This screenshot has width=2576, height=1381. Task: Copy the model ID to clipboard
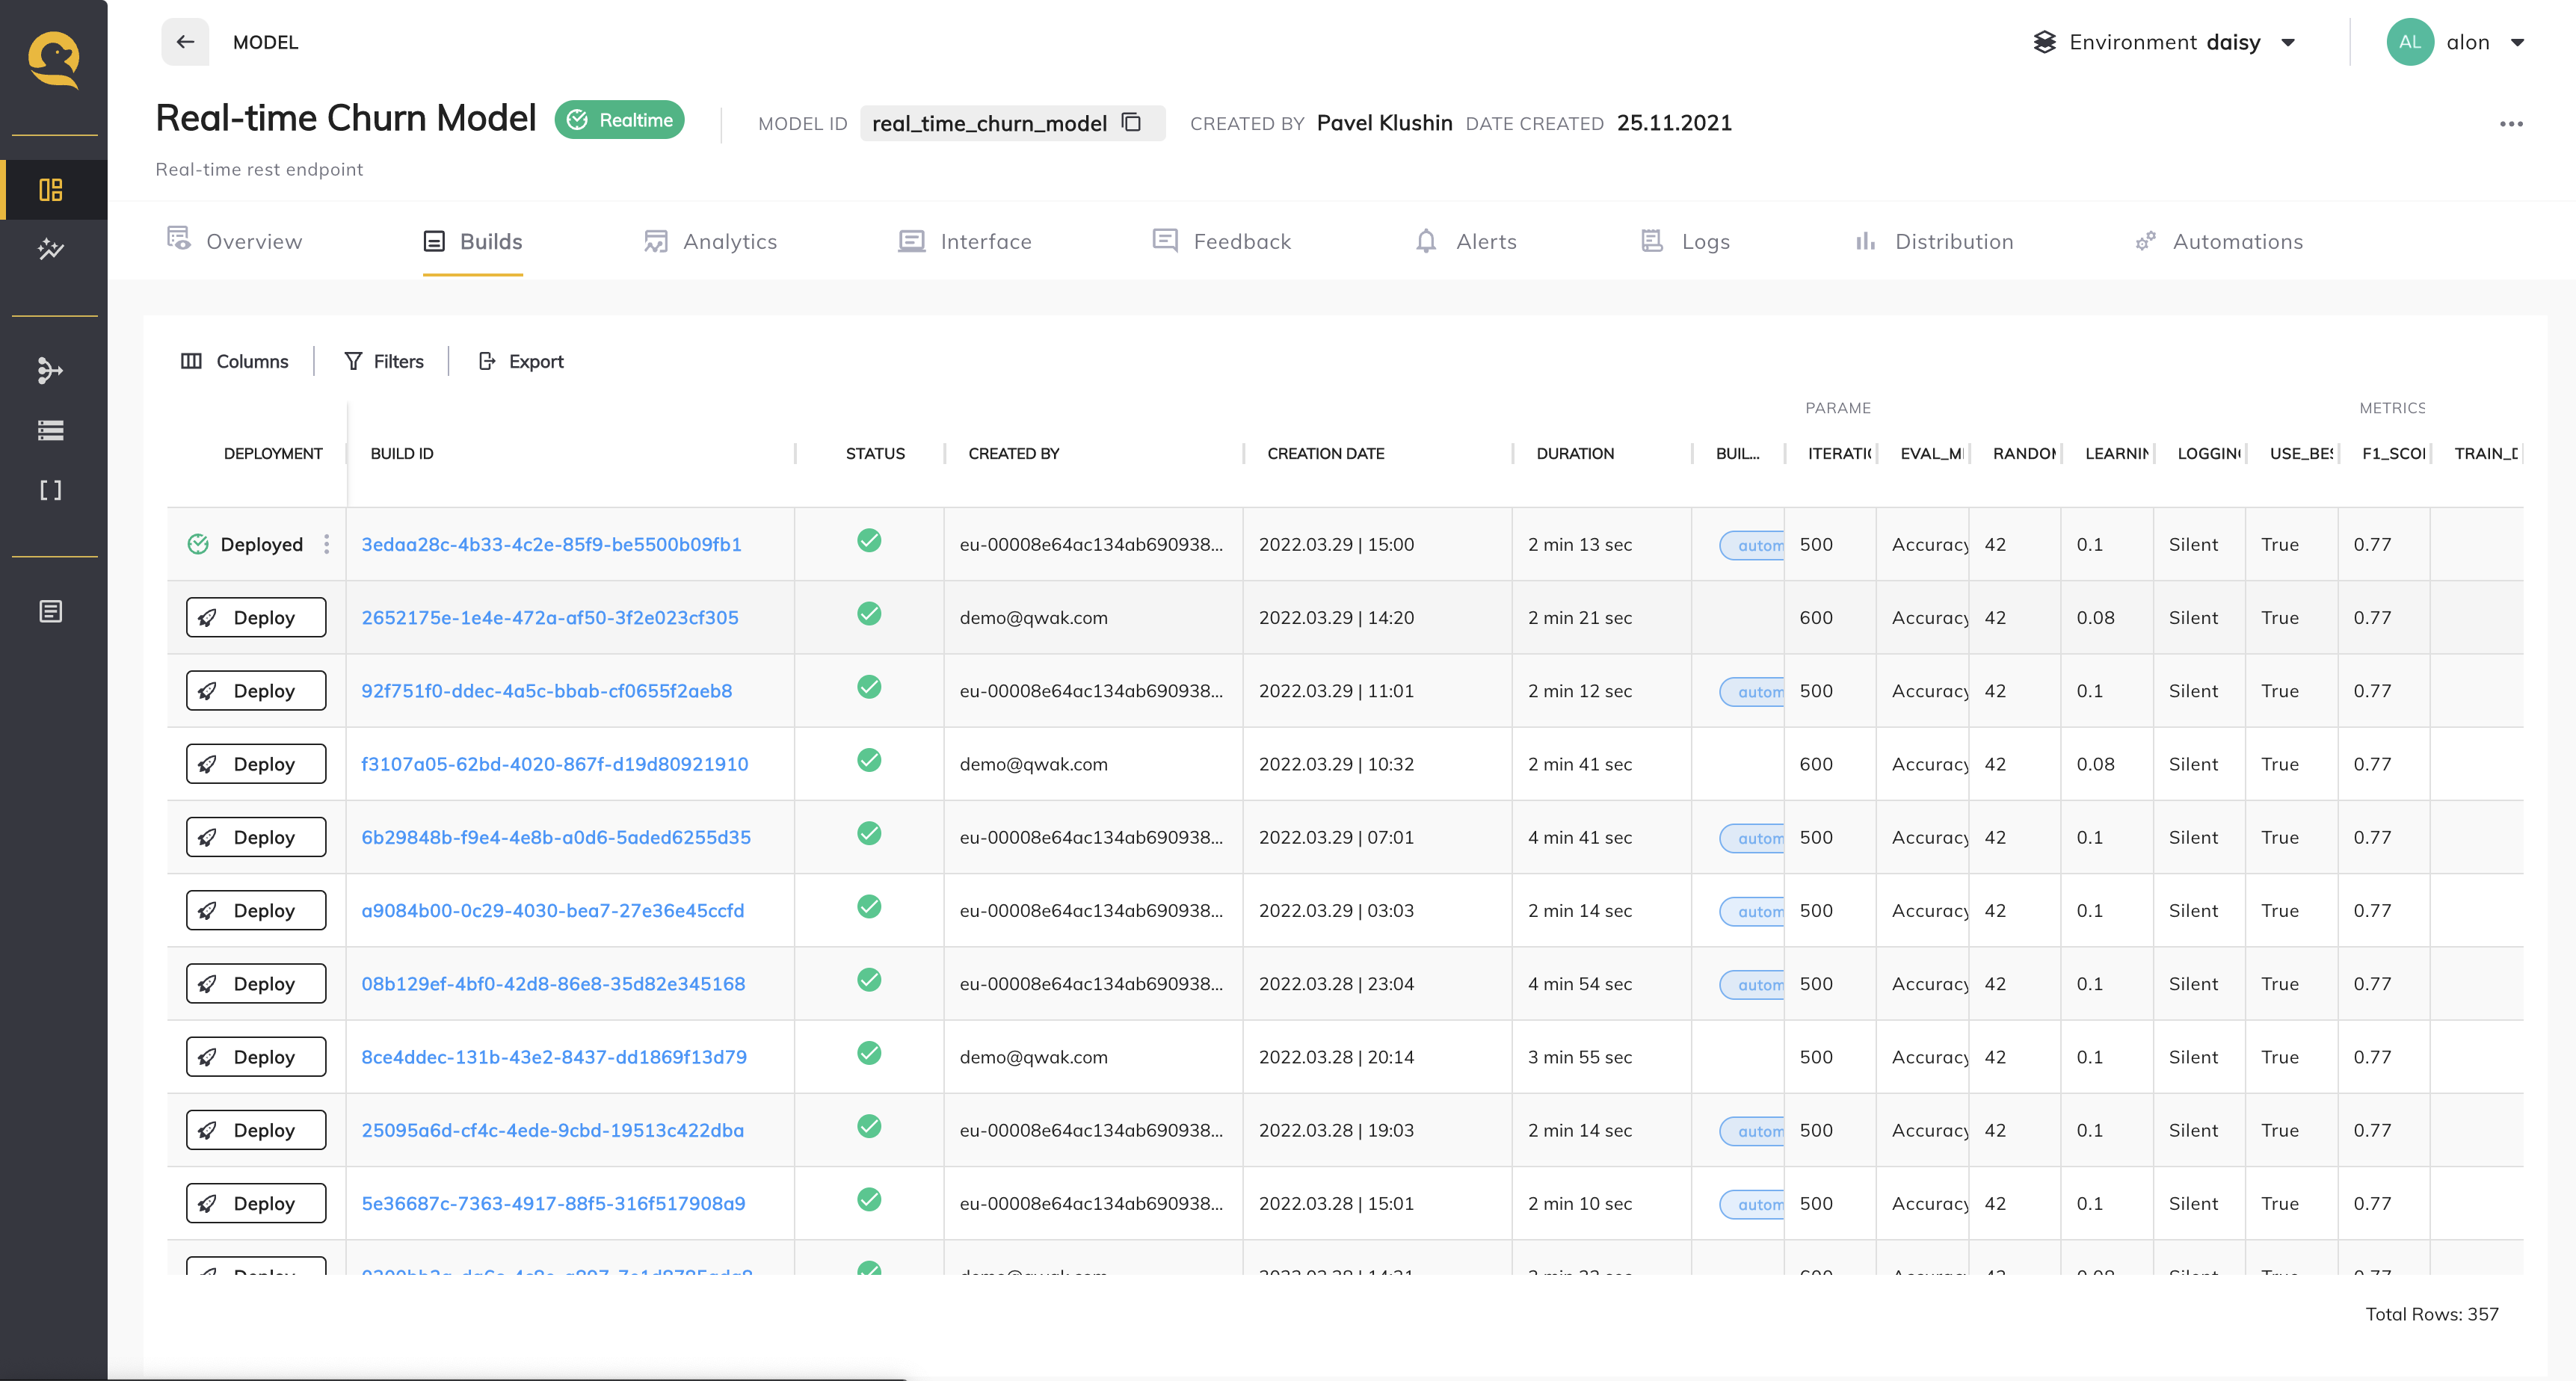(x=1131, y=122)
